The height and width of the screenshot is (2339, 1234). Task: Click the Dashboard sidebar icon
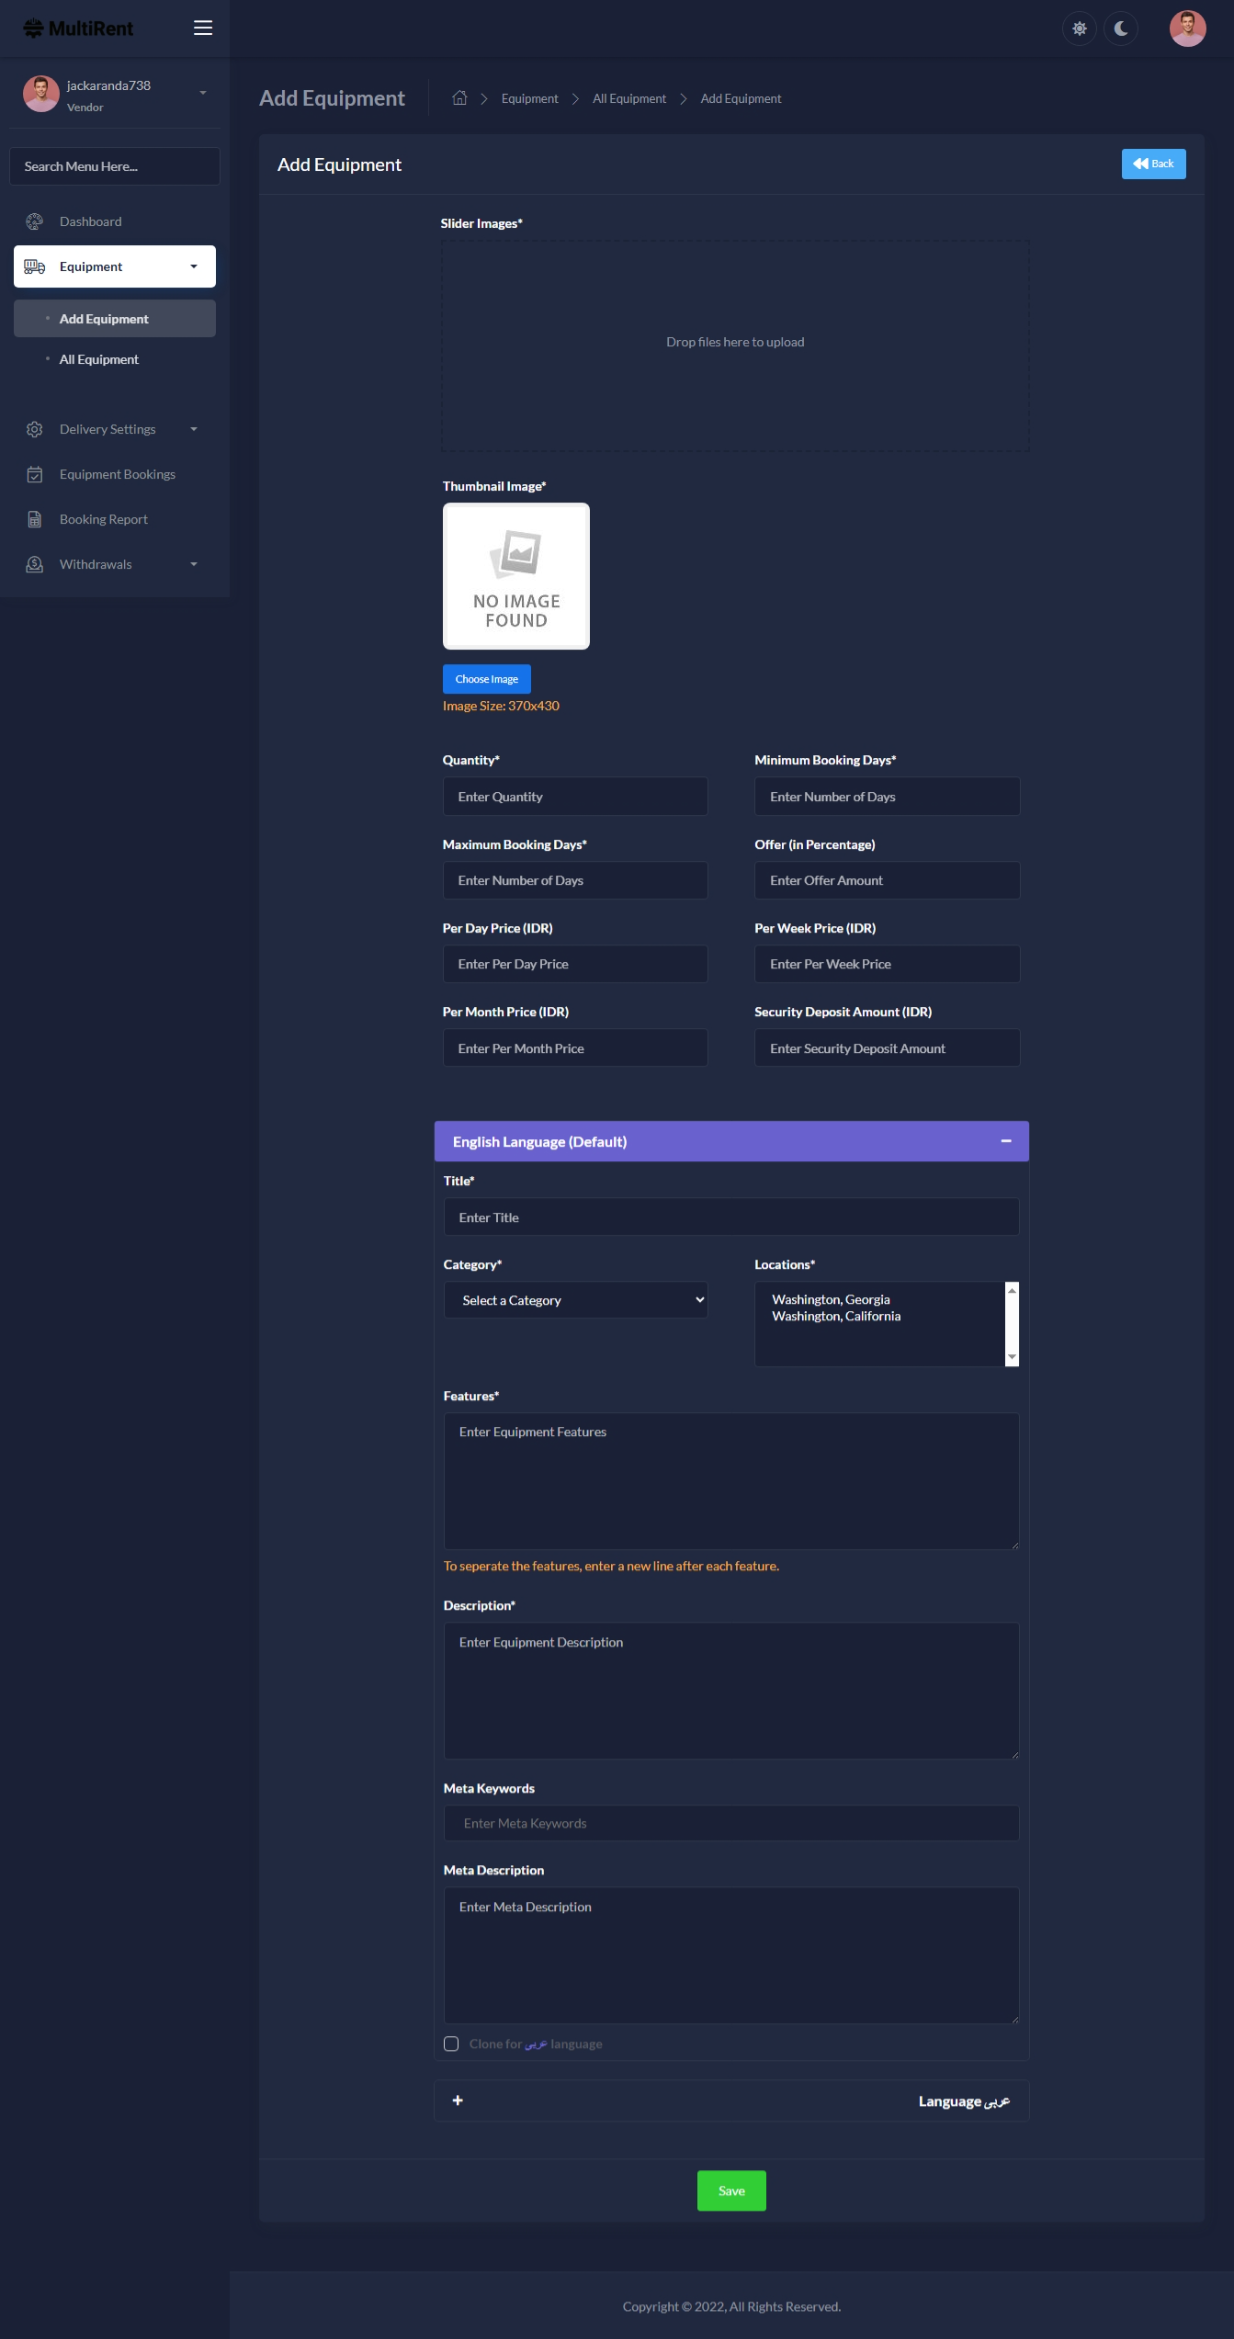coord(35,222)
